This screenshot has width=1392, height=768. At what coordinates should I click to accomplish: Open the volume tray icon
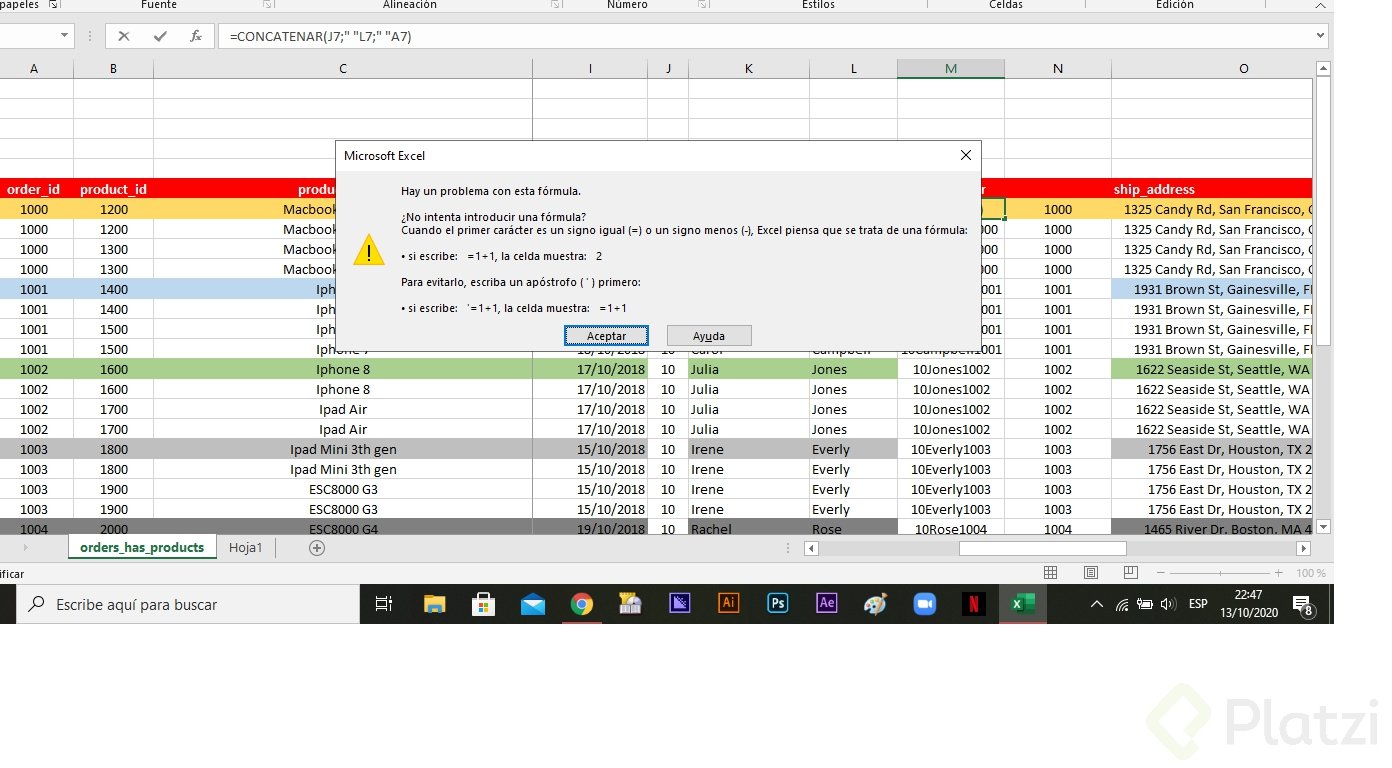(1168, 604)
